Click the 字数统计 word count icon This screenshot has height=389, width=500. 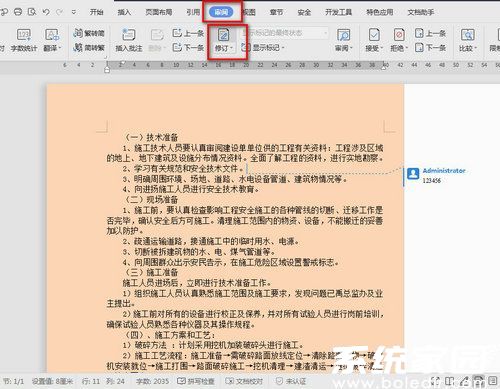tap(24, 35)
